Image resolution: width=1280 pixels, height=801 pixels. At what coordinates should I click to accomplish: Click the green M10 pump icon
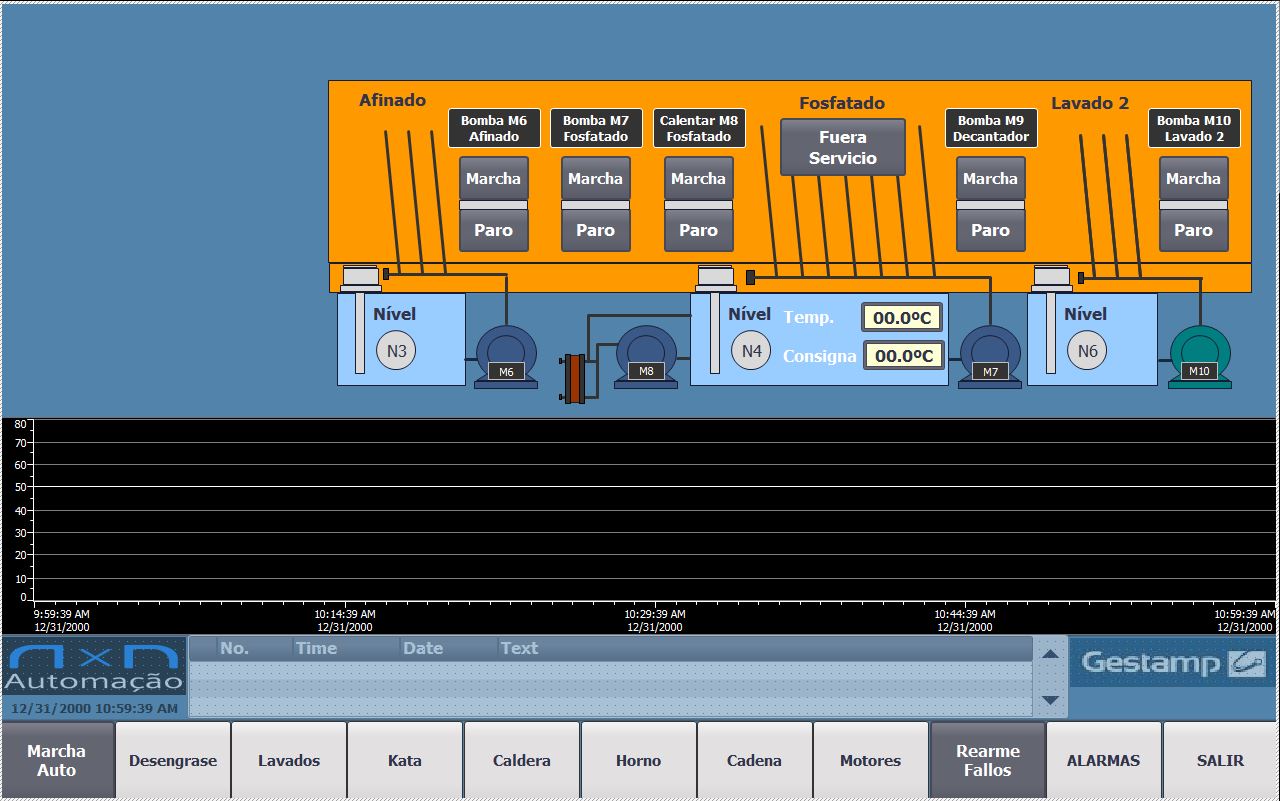pos(1199,355)
